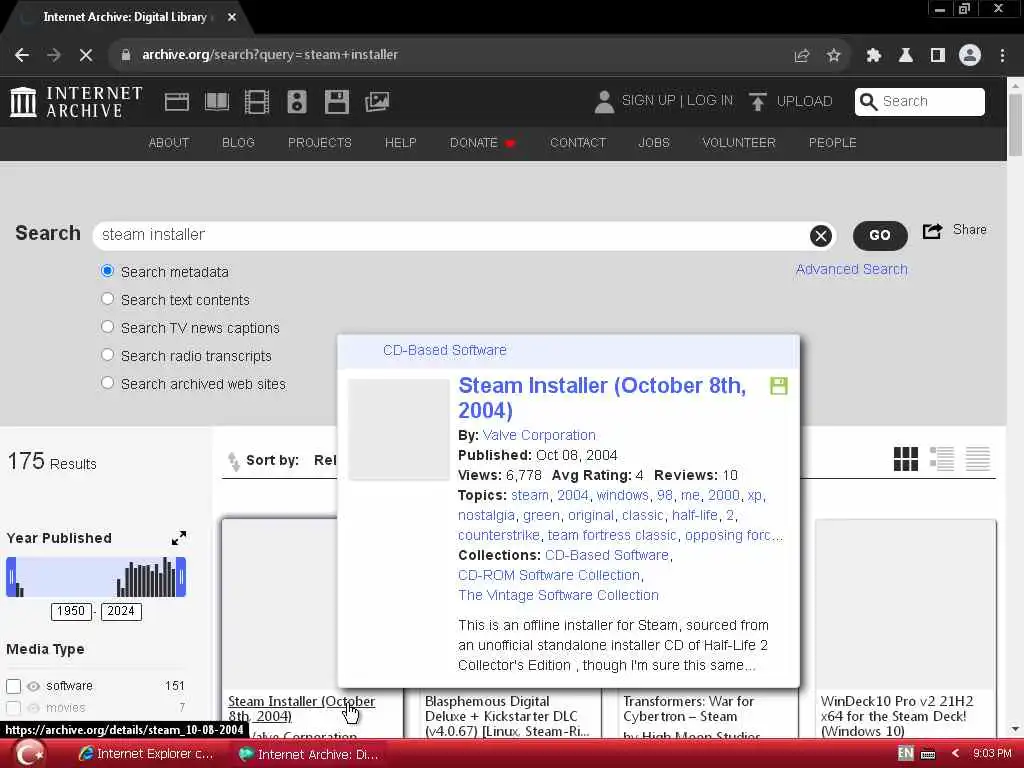Viewport: 1024px width, 768px height.
Task: Click right handle of year range slider
Action: tap(181, 577)
